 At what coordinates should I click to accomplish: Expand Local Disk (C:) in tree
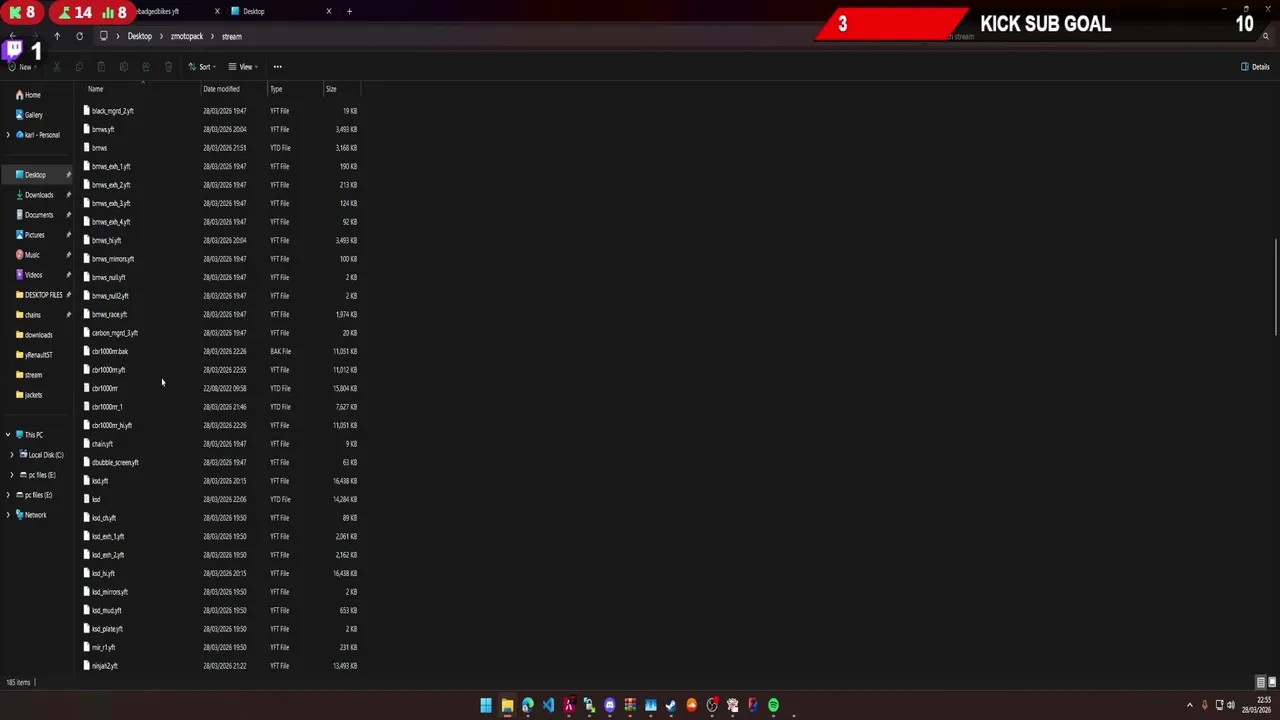click(11, 455)
